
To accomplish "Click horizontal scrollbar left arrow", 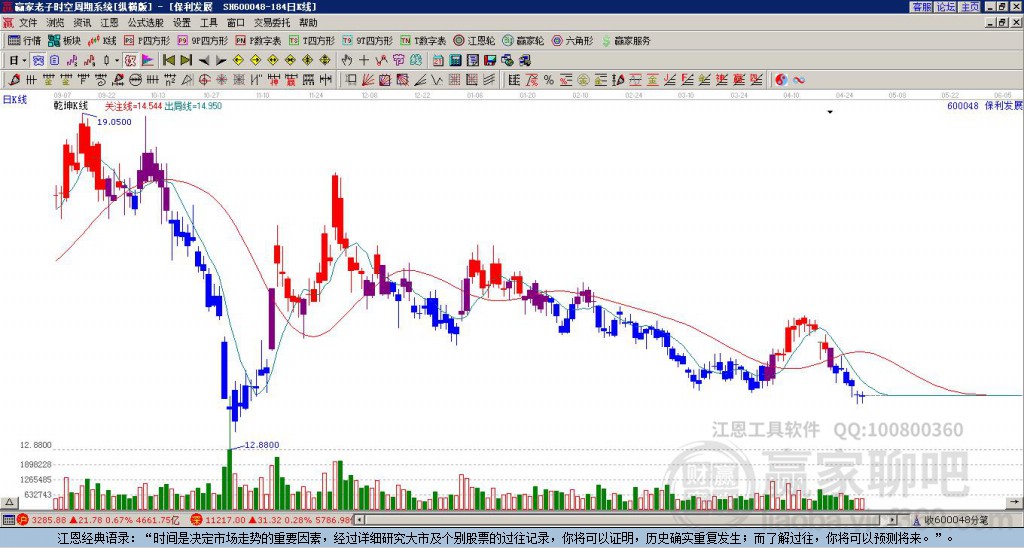I will point(360,520).
